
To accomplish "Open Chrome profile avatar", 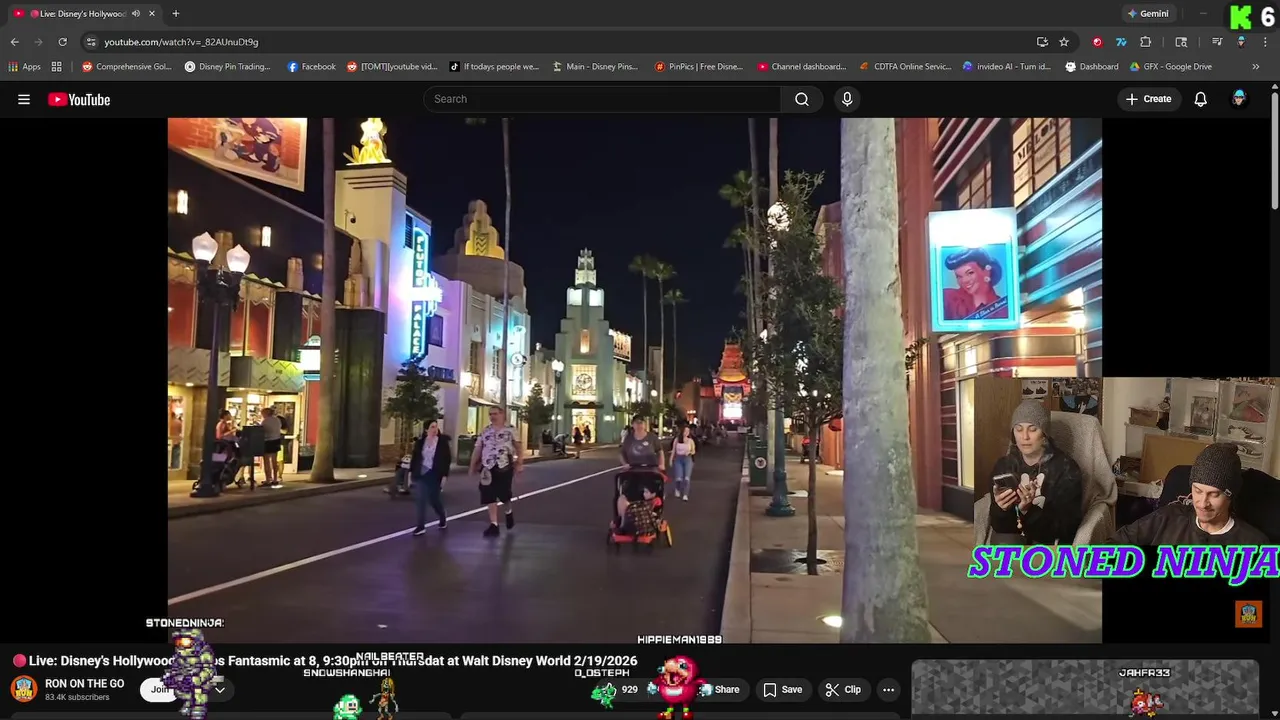I will [x=1241, y=42].
